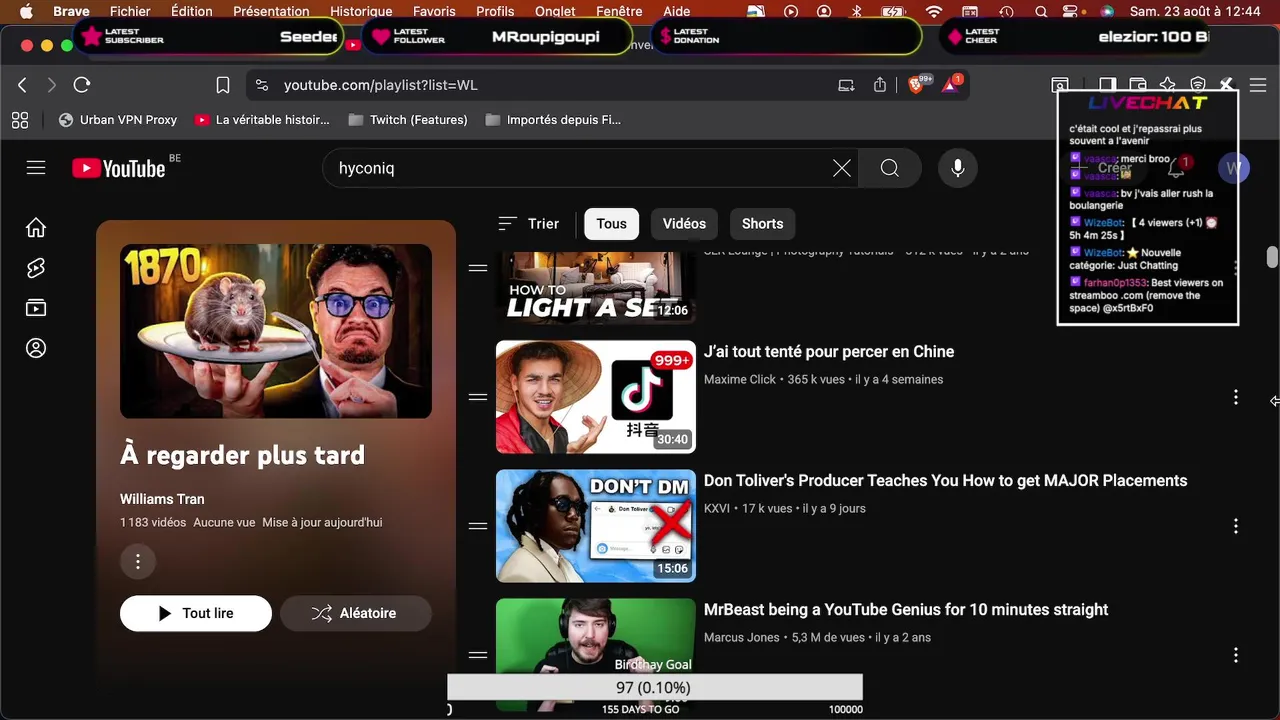Open the Trier sort dropdown
1280x720 pixels.
pyautogui.click(x=529, y=224)
